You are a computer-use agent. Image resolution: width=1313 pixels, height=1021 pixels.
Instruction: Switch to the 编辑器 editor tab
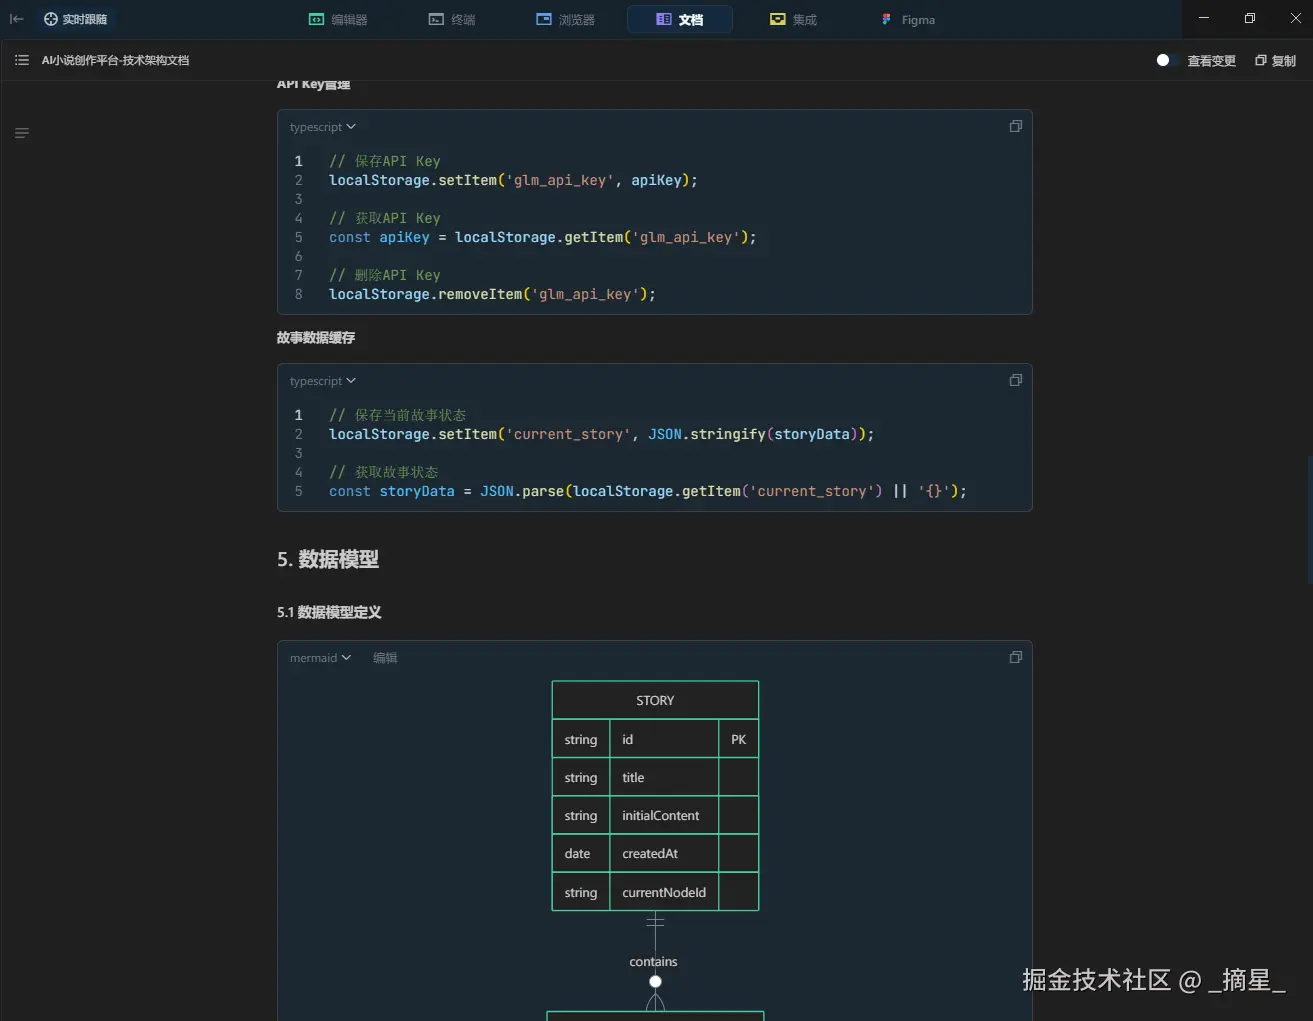click(x=338, y=19)
